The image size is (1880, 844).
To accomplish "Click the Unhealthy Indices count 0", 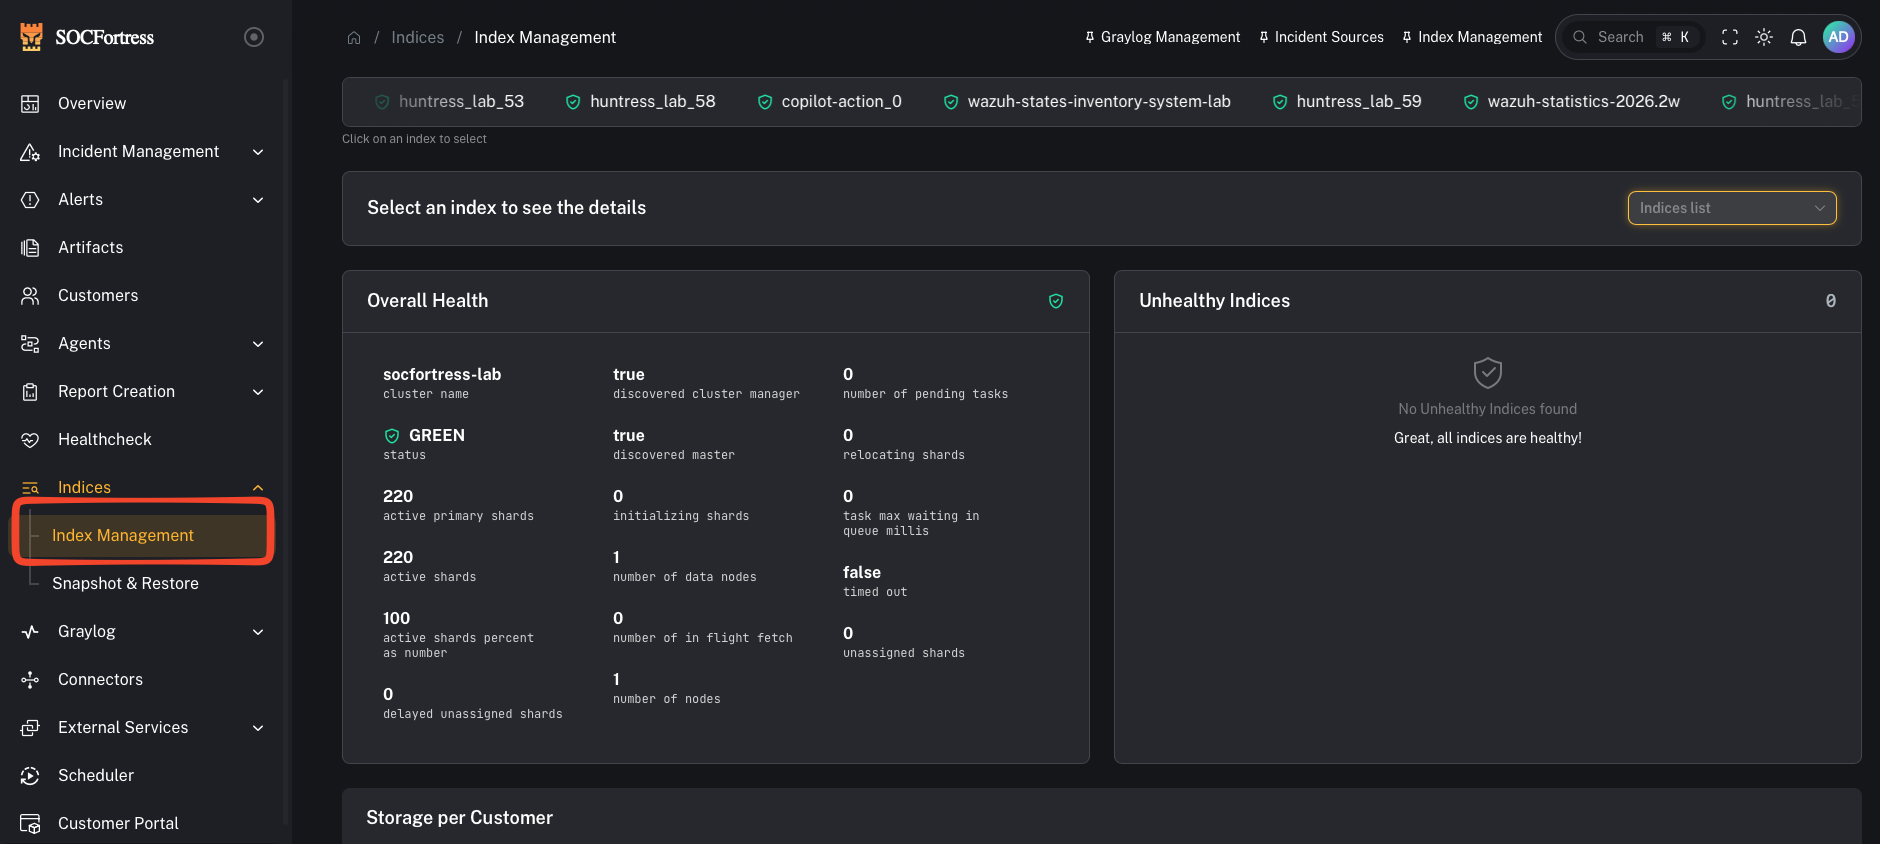I will (1831, 301).
